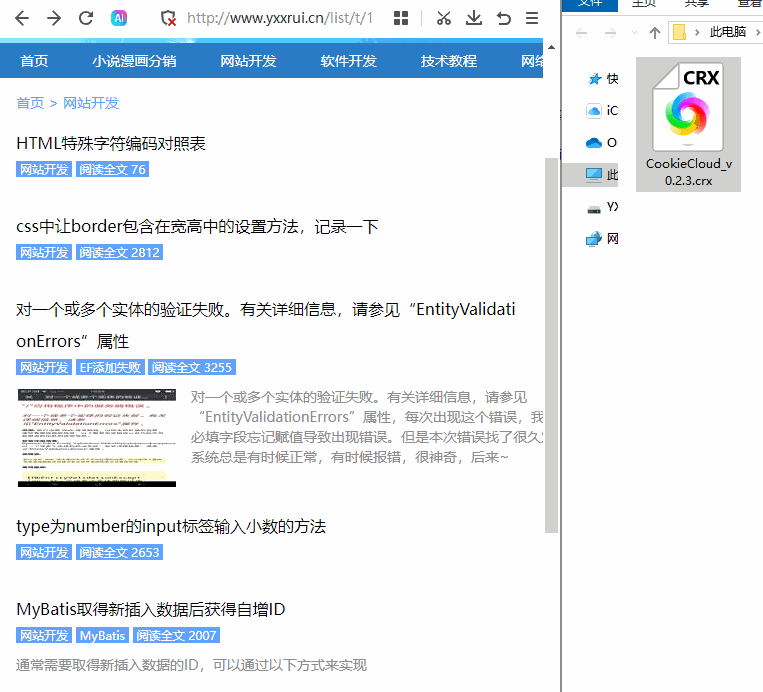Select the CookieCloud_v0.2.3.crx file

point(688,125)
